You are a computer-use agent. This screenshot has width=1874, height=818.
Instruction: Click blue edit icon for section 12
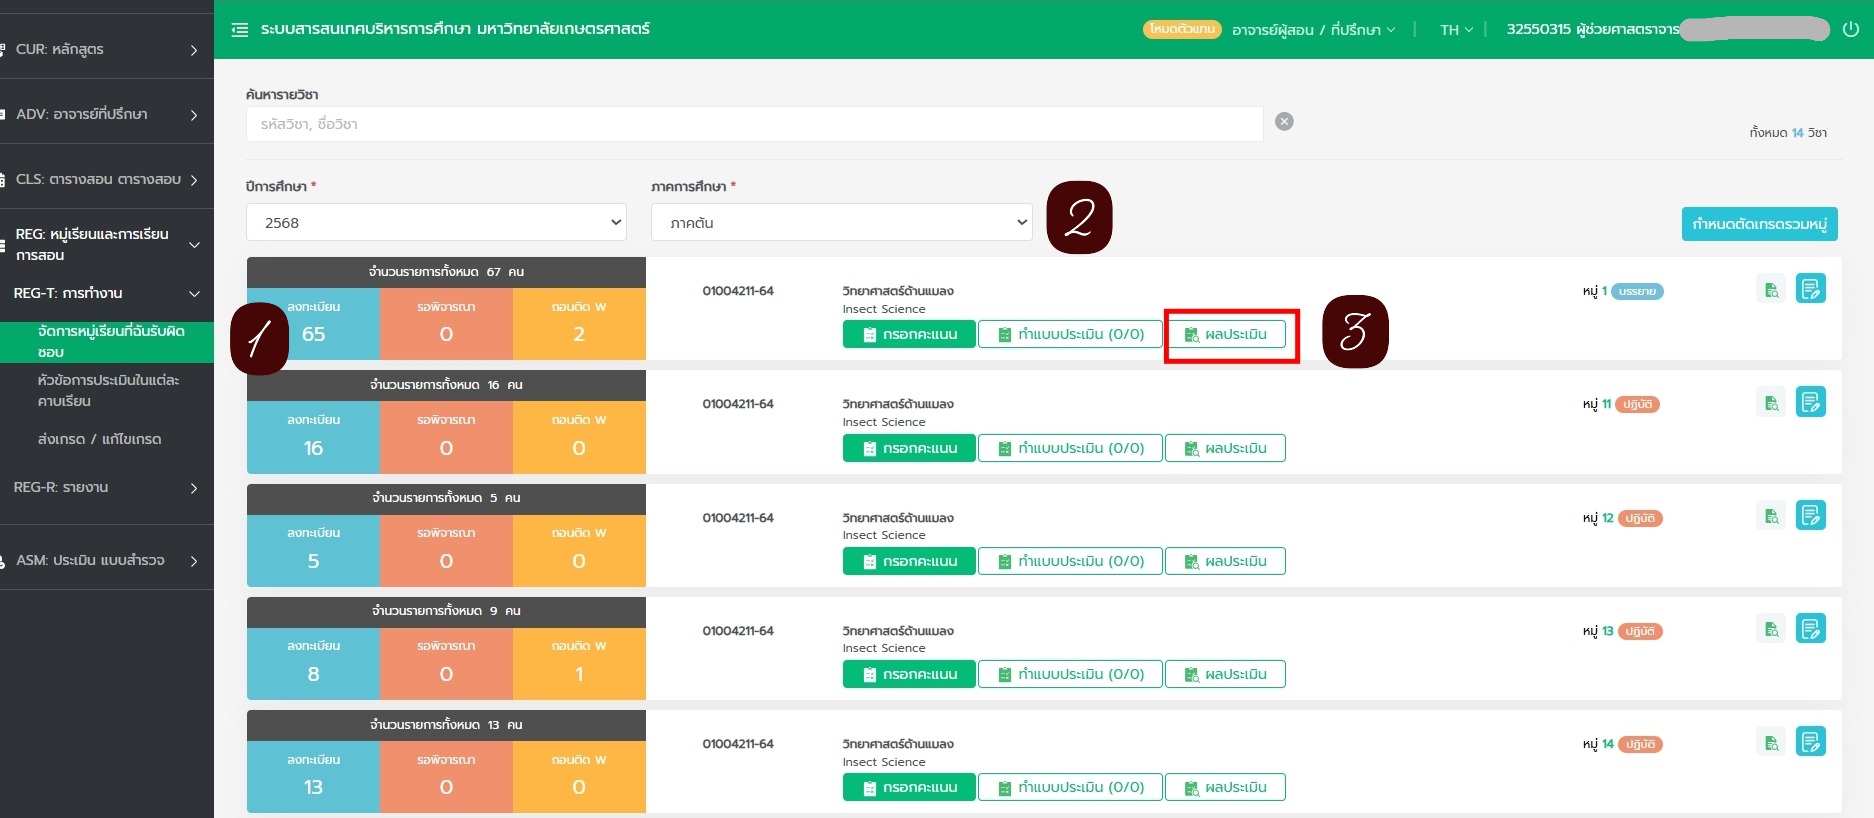click(x=1810, y=516)
